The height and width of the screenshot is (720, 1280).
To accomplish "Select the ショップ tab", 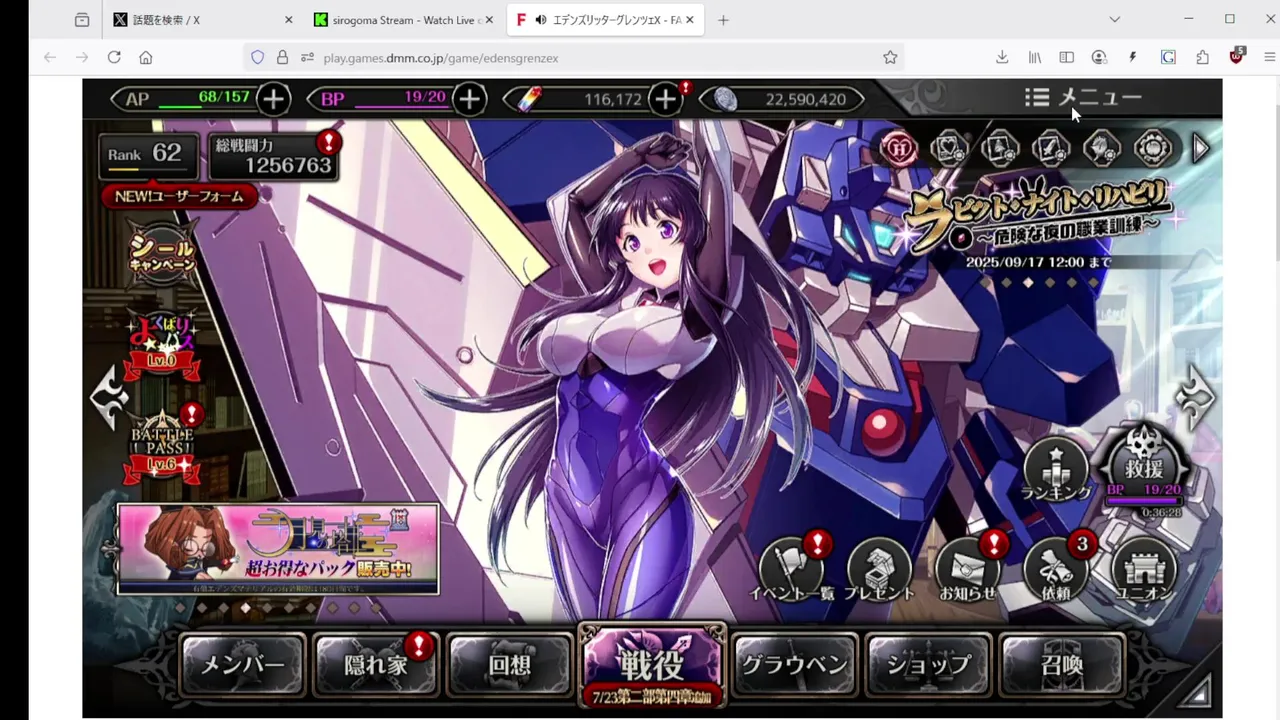I will tap(929, 664).
